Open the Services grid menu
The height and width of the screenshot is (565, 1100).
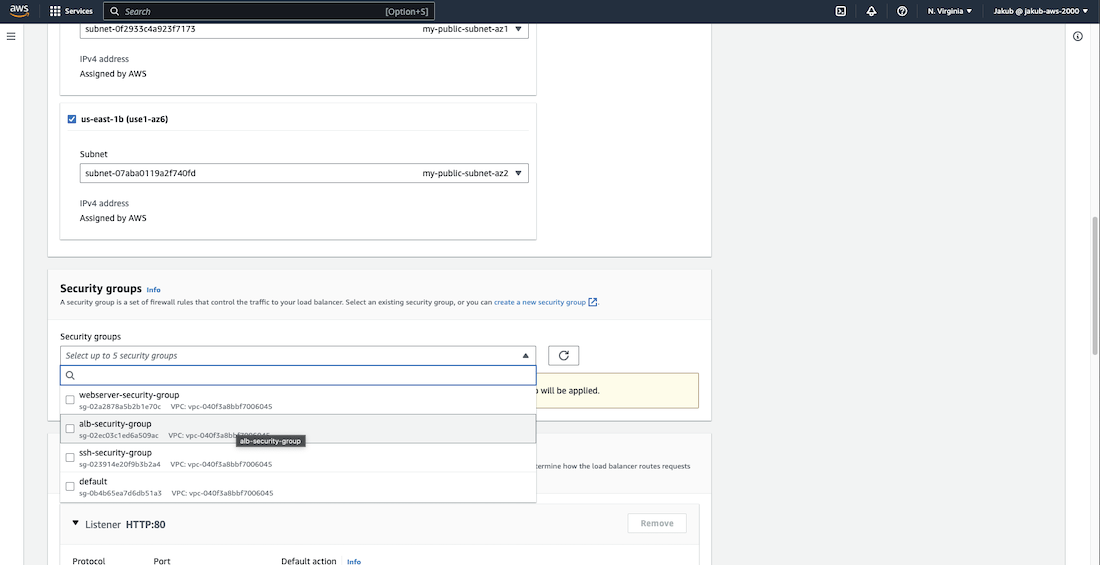pos(72,11)
